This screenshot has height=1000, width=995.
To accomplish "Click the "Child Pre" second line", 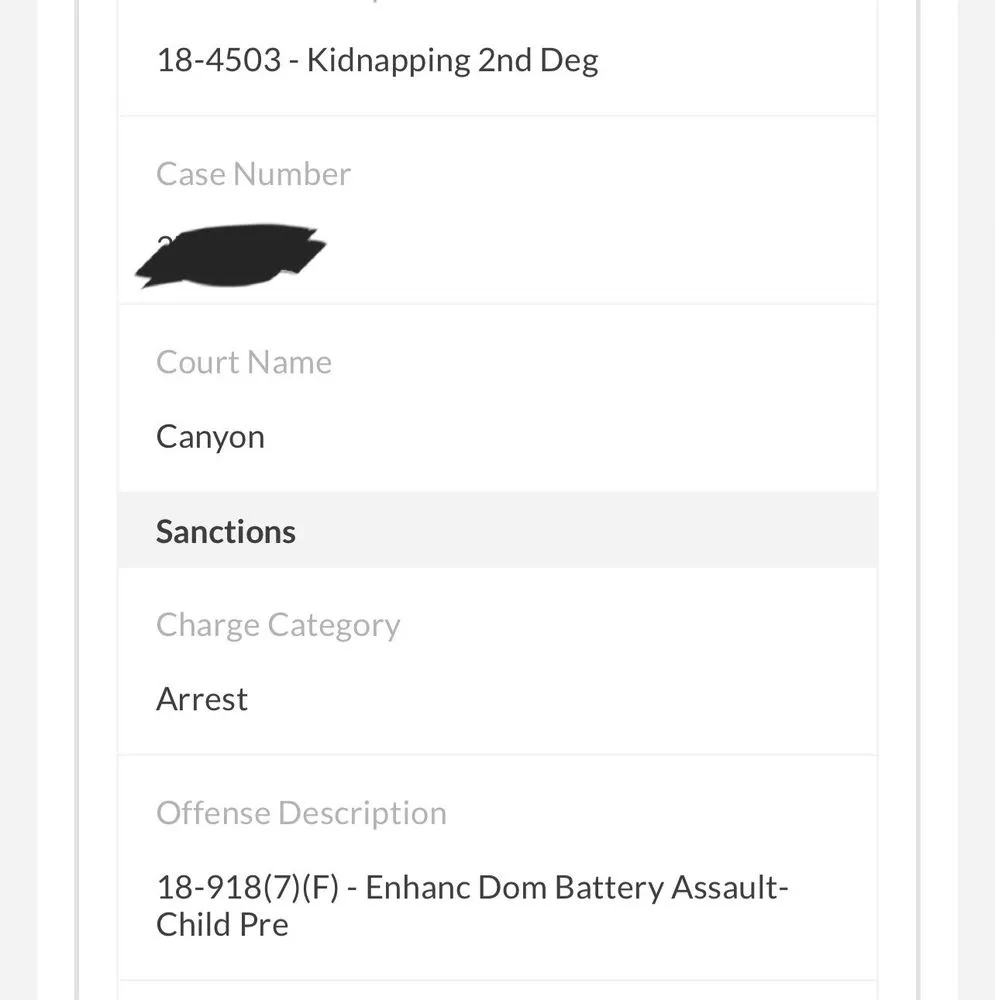I will [x=222, y=924].
